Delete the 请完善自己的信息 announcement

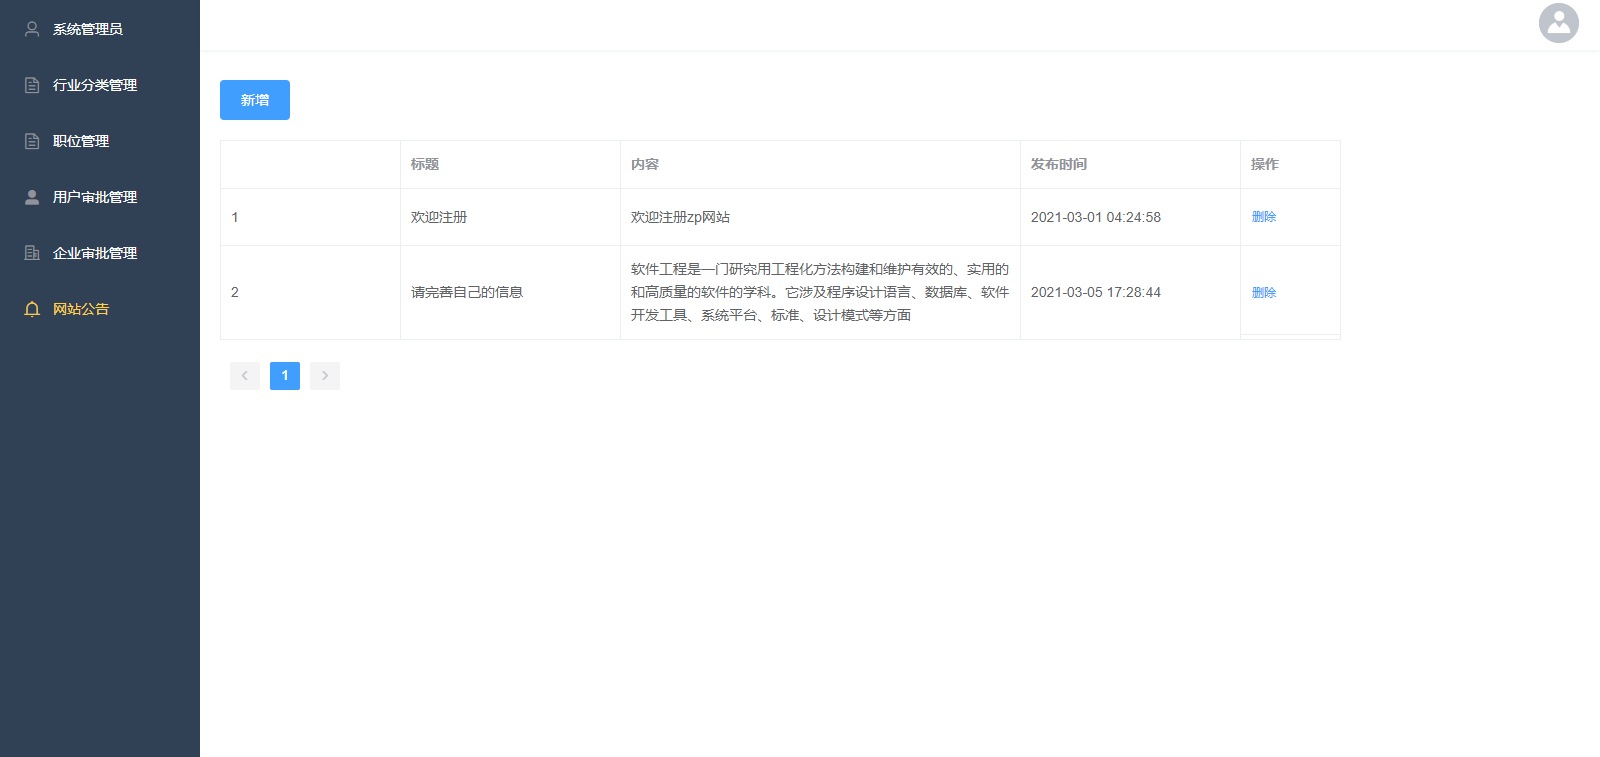pos(1264,292)
